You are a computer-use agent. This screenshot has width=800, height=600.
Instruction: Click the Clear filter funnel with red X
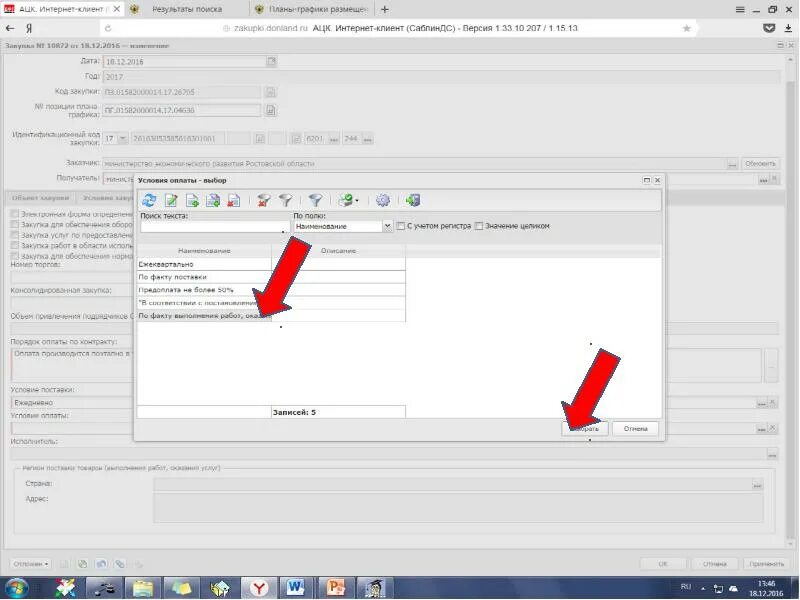tap(264, 201)
